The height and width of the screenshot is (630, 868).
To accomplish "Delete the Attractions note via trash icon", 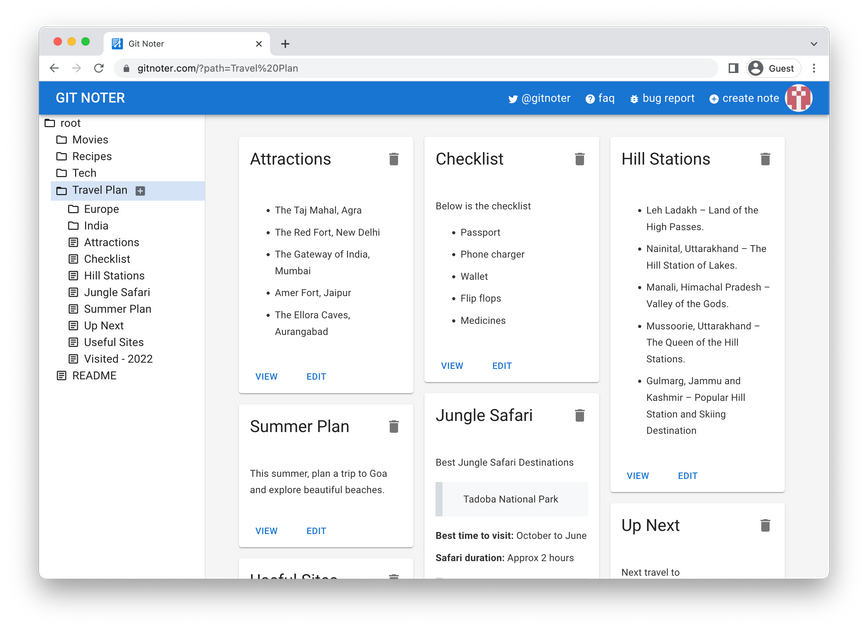I will (394, 159).
